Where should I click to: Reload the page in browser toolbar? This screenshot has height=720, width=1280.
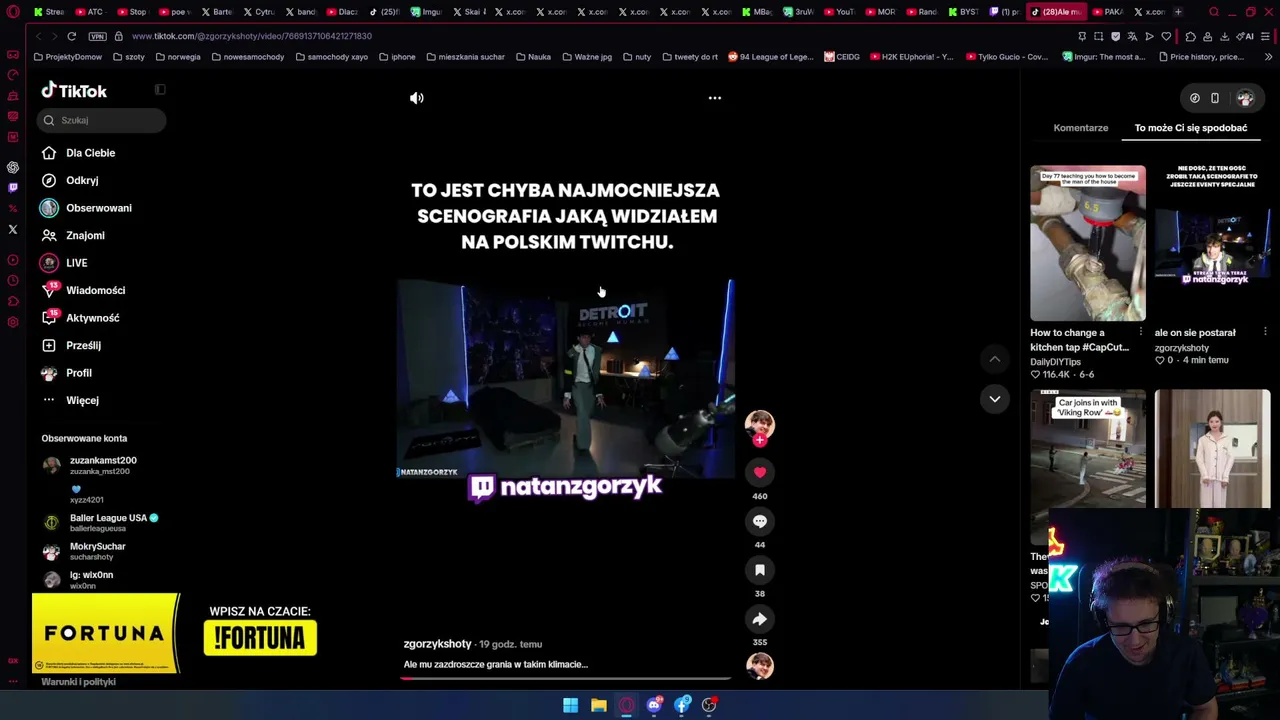[x=71, y=36]
